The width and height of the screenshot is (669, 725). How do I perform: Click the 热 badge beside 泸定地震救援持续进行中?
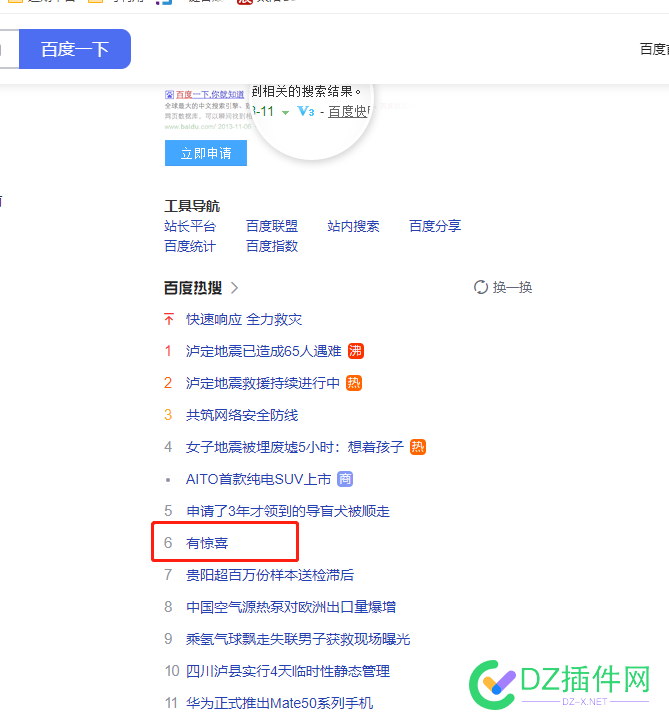[x=354, y=383]
